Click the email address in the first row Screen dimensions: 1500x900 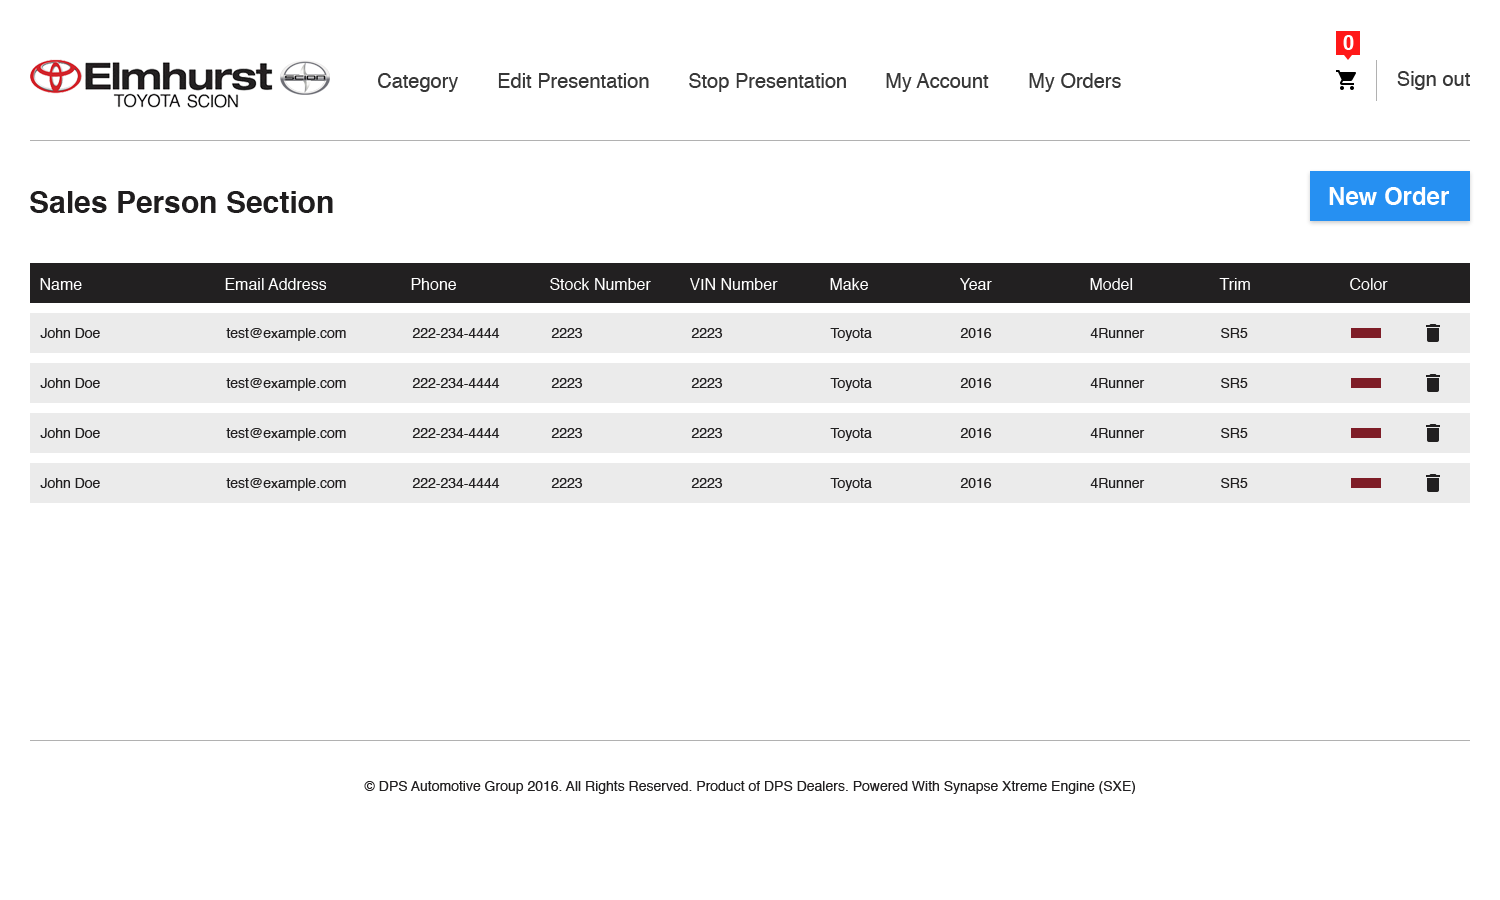click(x=286, y=333)
